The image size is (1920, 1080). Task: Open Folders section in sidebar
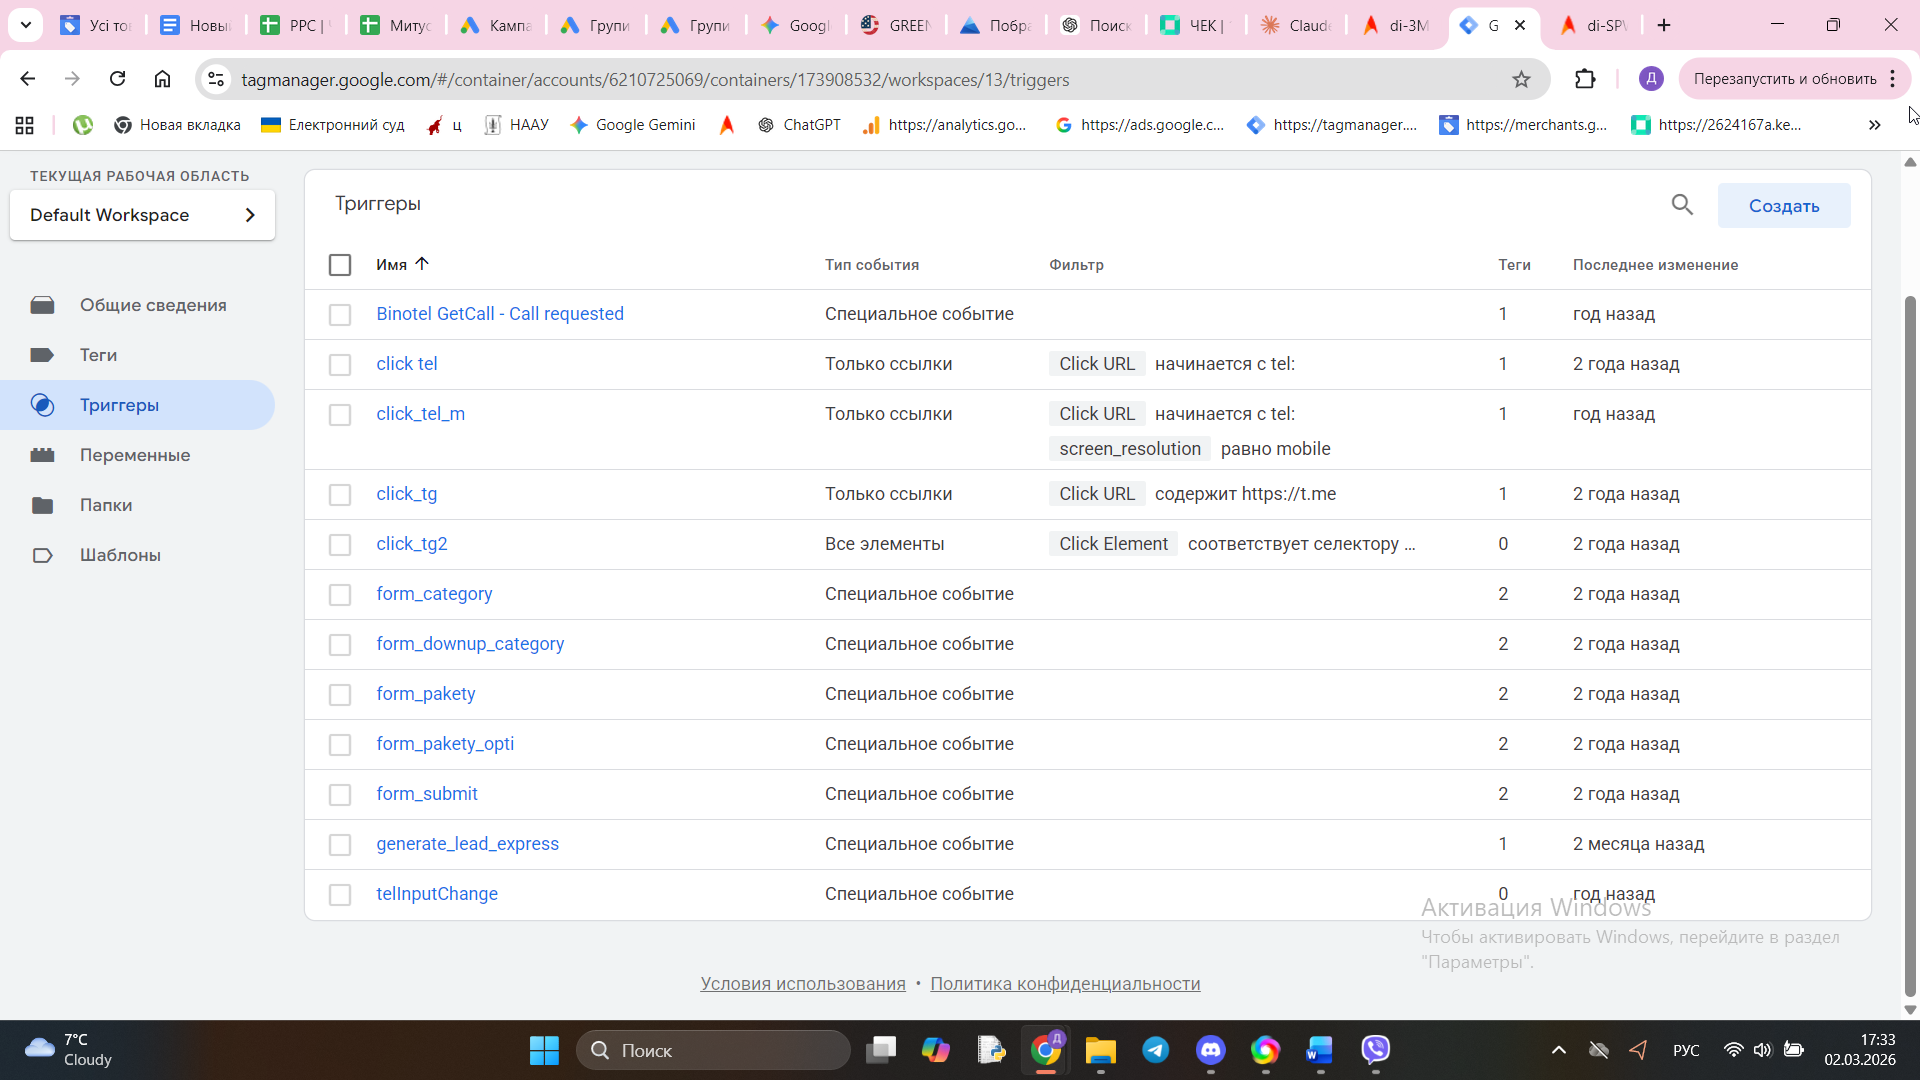(105, 505)
